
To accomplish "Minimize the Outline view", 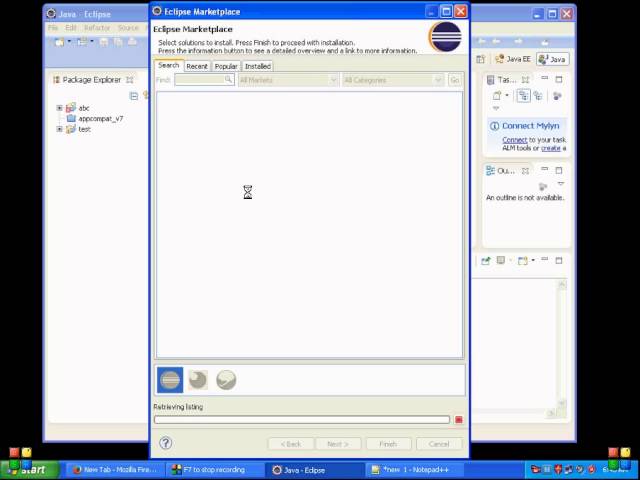I will 544,169.
